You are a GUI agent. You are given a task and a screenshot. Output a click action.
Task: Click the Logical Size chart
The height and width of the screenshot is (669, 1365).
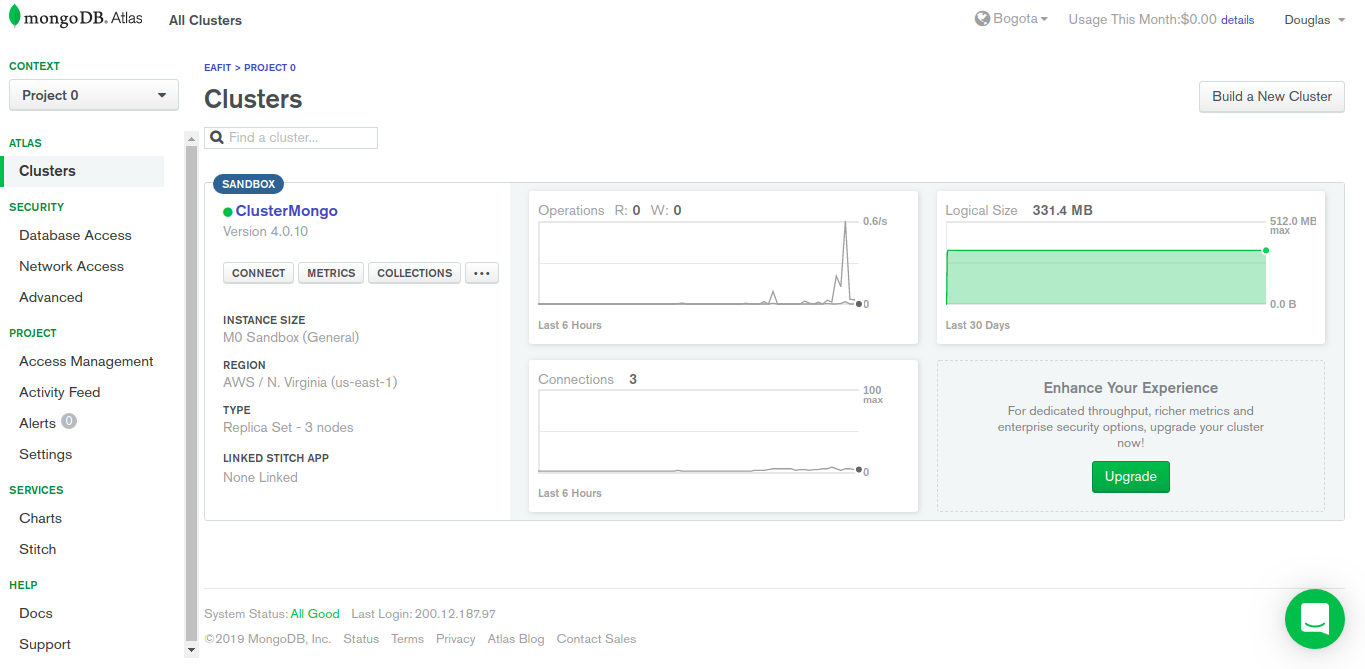click(x=1106, y=263)
